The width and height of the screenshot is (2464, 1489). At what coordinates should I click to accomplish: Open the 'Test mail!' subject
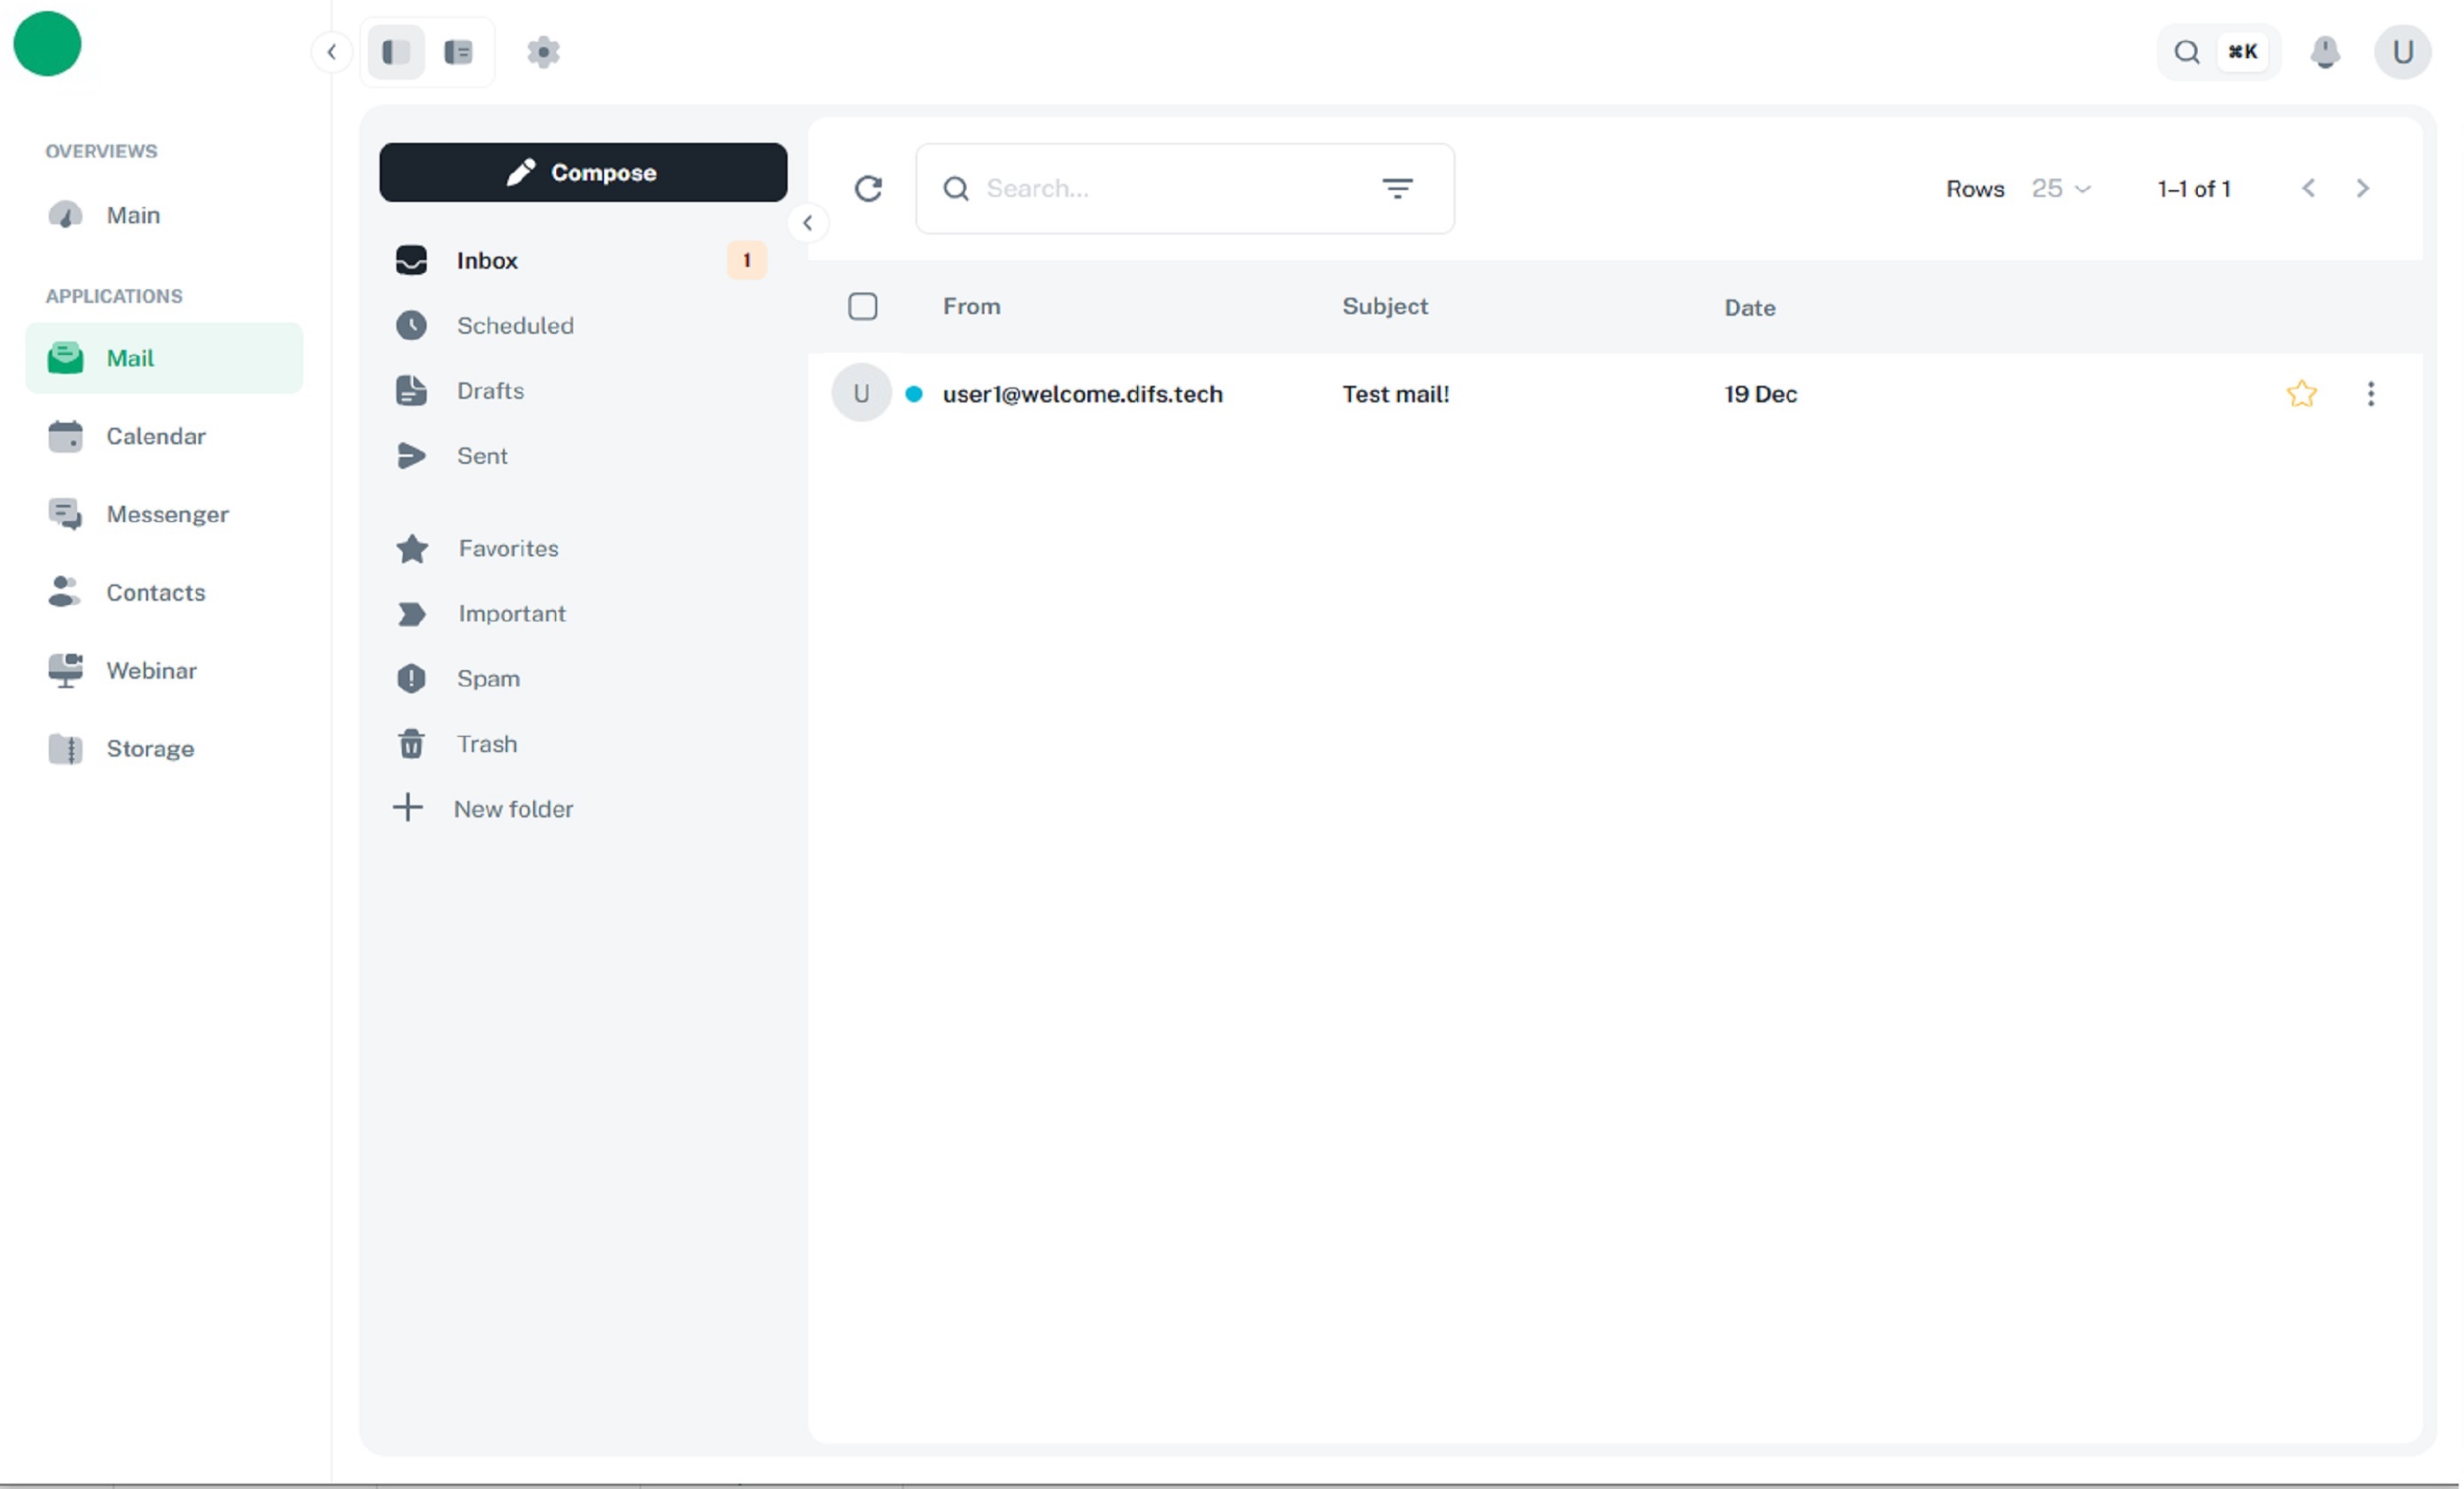point(1396,393)
